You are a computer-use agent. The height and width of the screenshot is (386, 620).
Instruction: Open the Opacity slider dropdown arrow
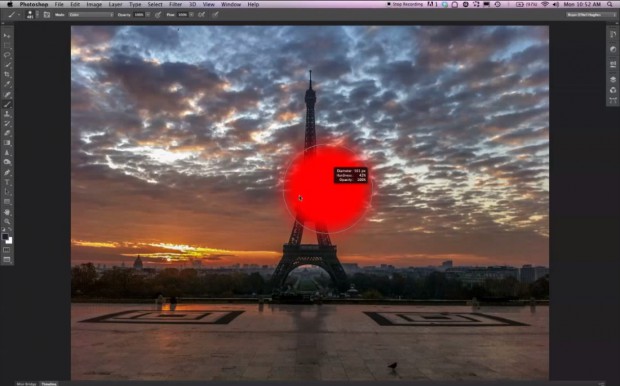pyautogui.click(x=148, y=15)
